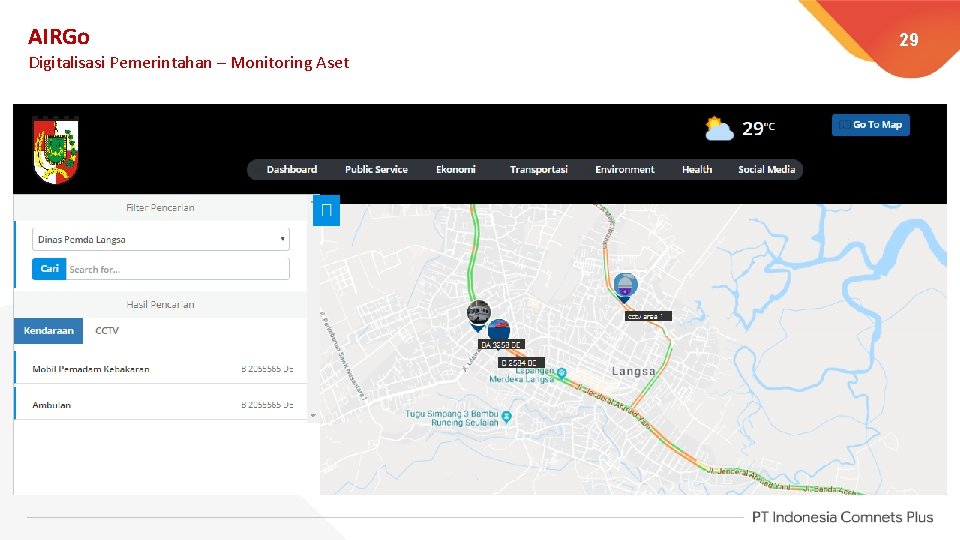Open the Transportasi menu
The width and height of the screenshot is (960, 540).
[x=539, y=170]
